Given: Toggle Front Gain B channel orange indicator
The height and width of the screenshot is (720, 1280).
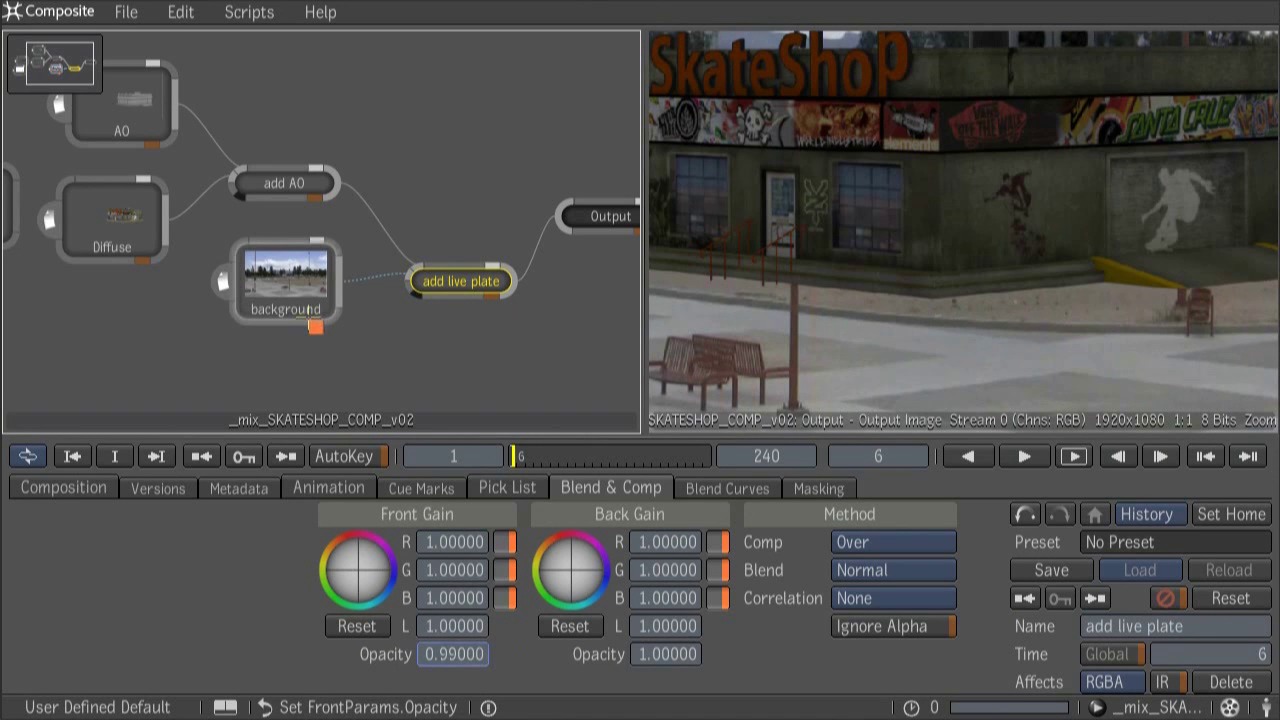Looking at the screenshot, I should click(507, 598).
